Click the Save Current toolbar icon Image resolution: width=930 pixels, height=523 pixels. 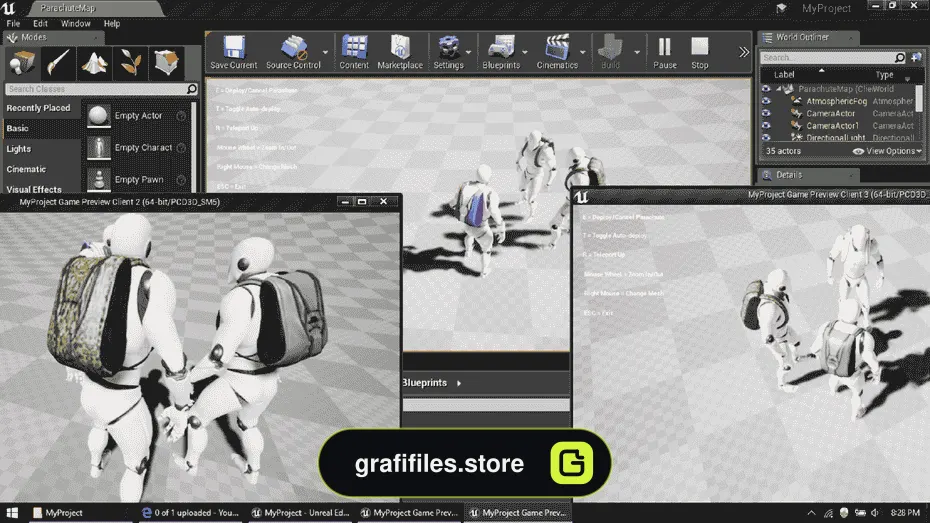pos(234,52)
